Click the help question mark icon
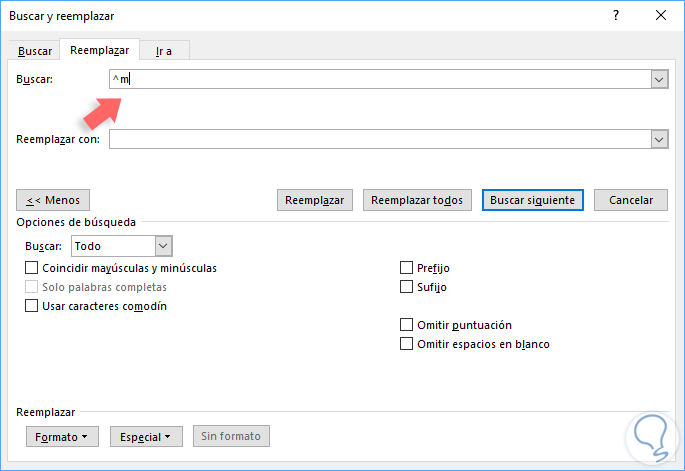685x471 pixels. coord(615,15)
